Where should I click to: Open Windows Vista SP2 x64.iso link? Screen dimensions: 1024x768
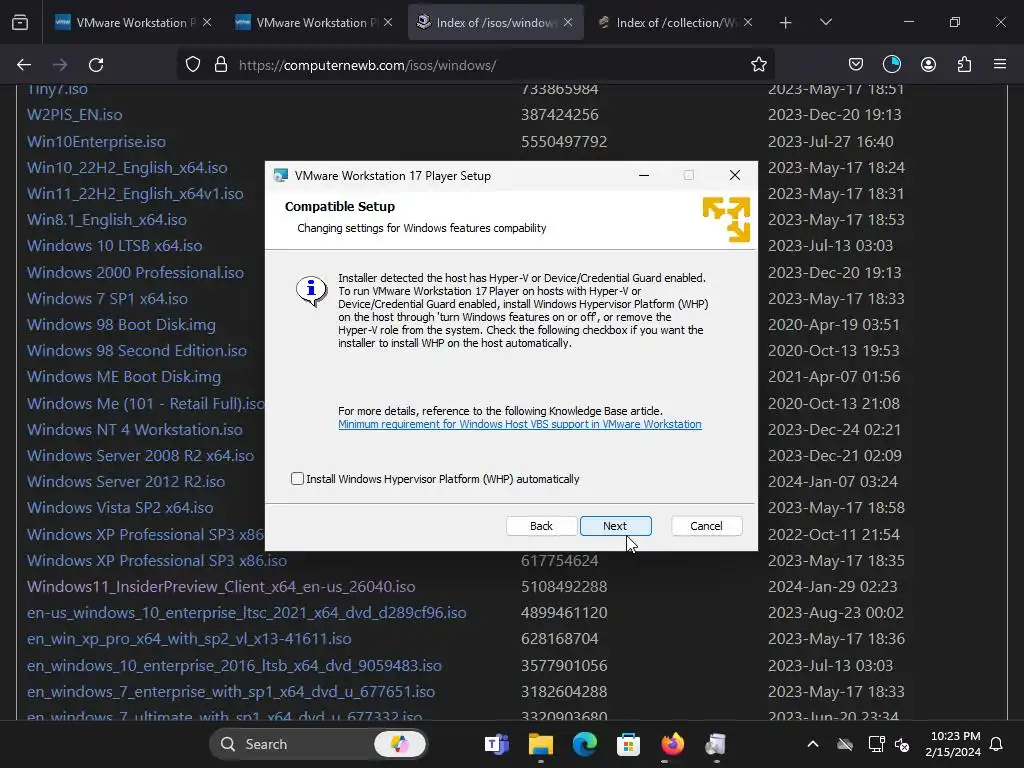tap(120, 508)
